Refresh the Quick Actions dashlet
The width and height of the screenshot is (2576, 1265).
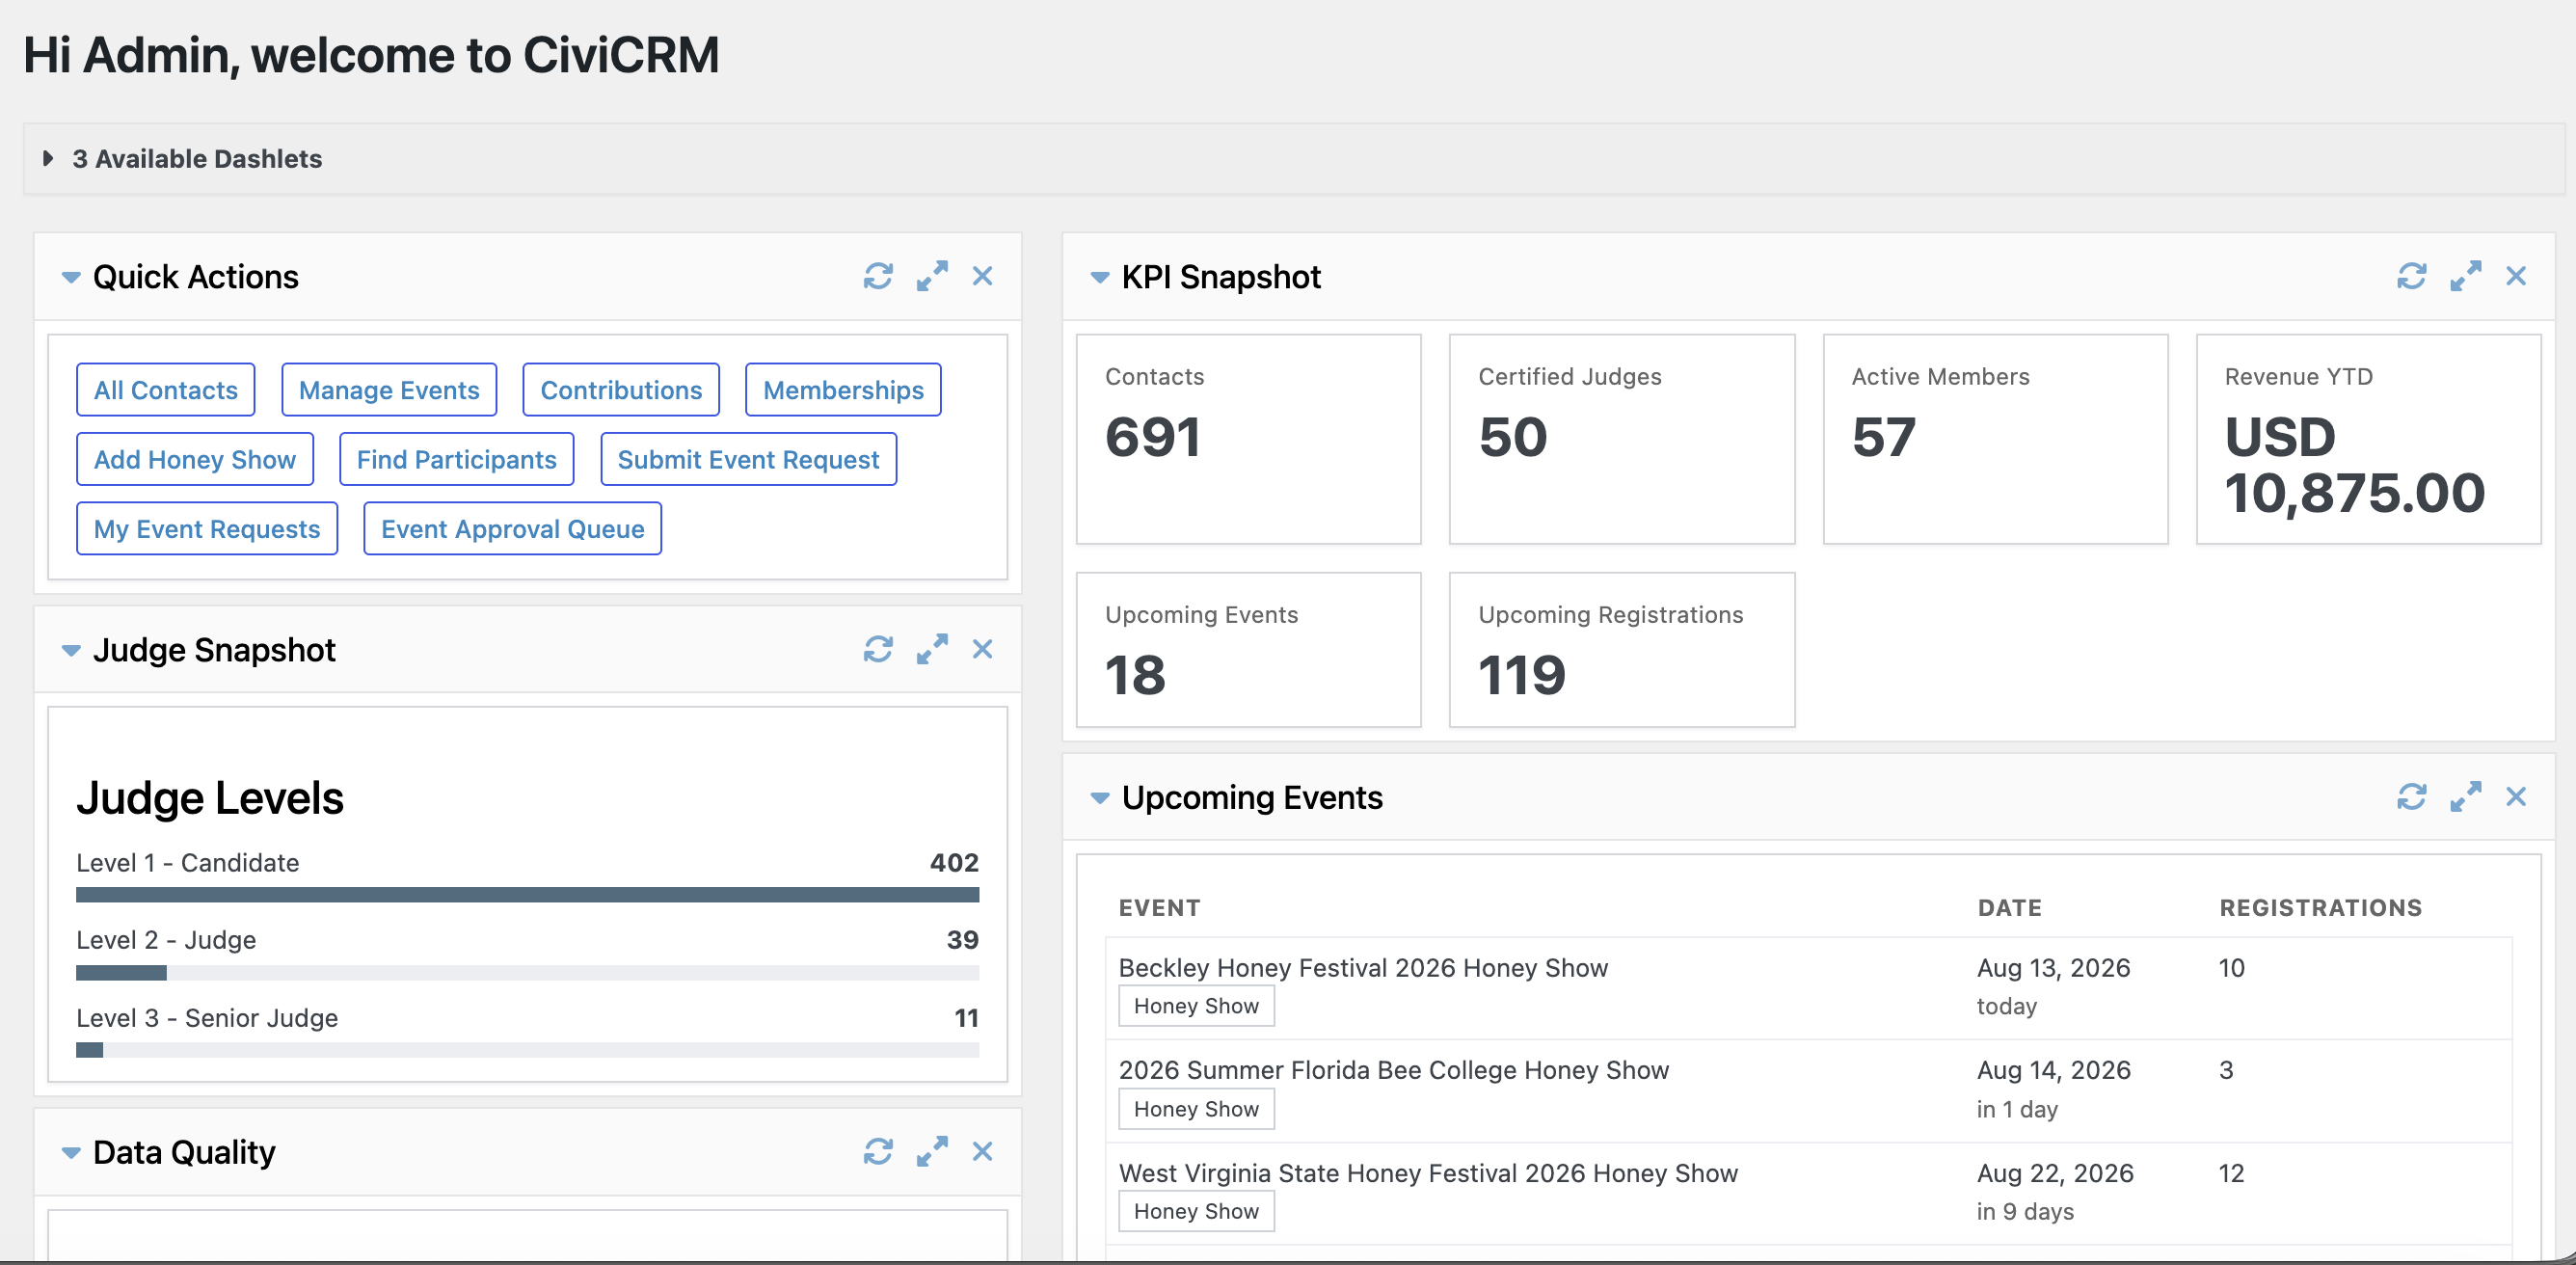point(878,276)
